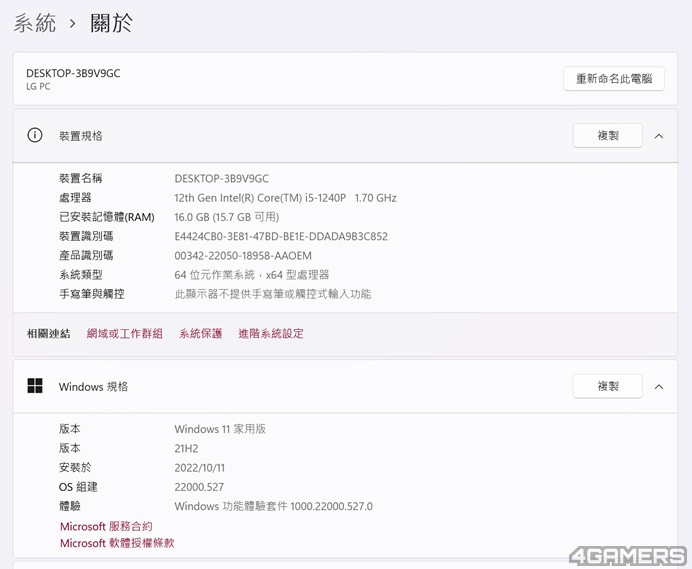Screen dimensions: 692x569
Task: Click the Windows 規格 section heading
Action: (x=93, y=387)
